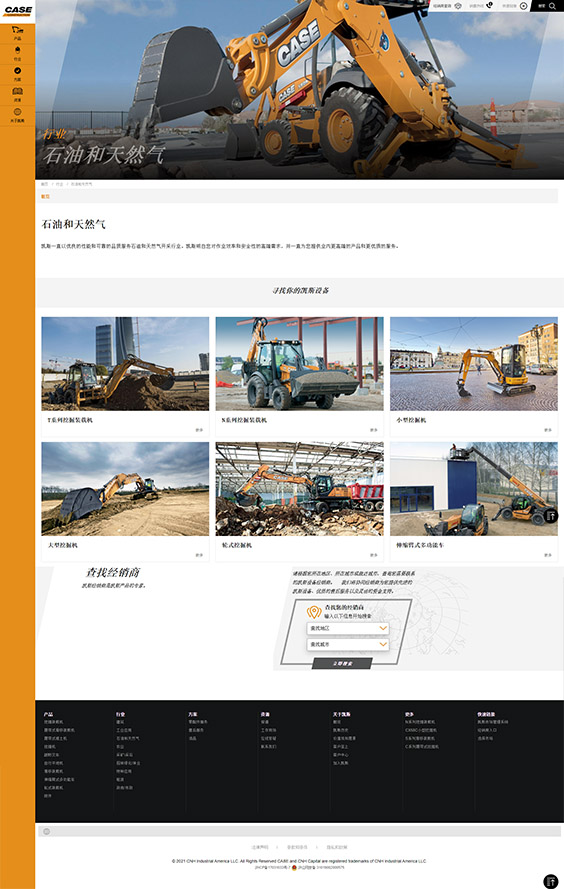Screen dimensions: 564x889
Task: Click 更多 under T系列挖掘装载机
Action: (199, 430)
